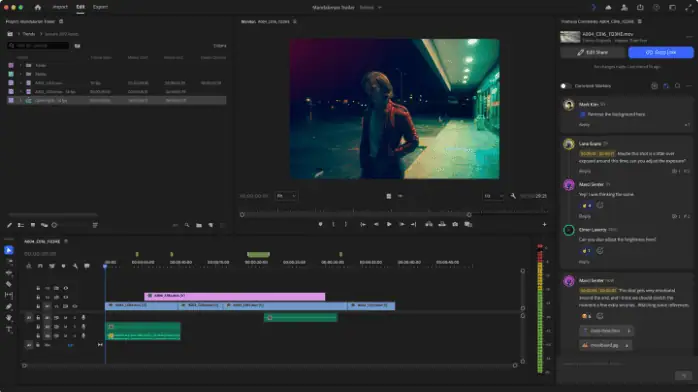The width and height of the screenshot is (698, 392).
Task: Toggle V3 track output eye
Action: [x=66, y=288]
